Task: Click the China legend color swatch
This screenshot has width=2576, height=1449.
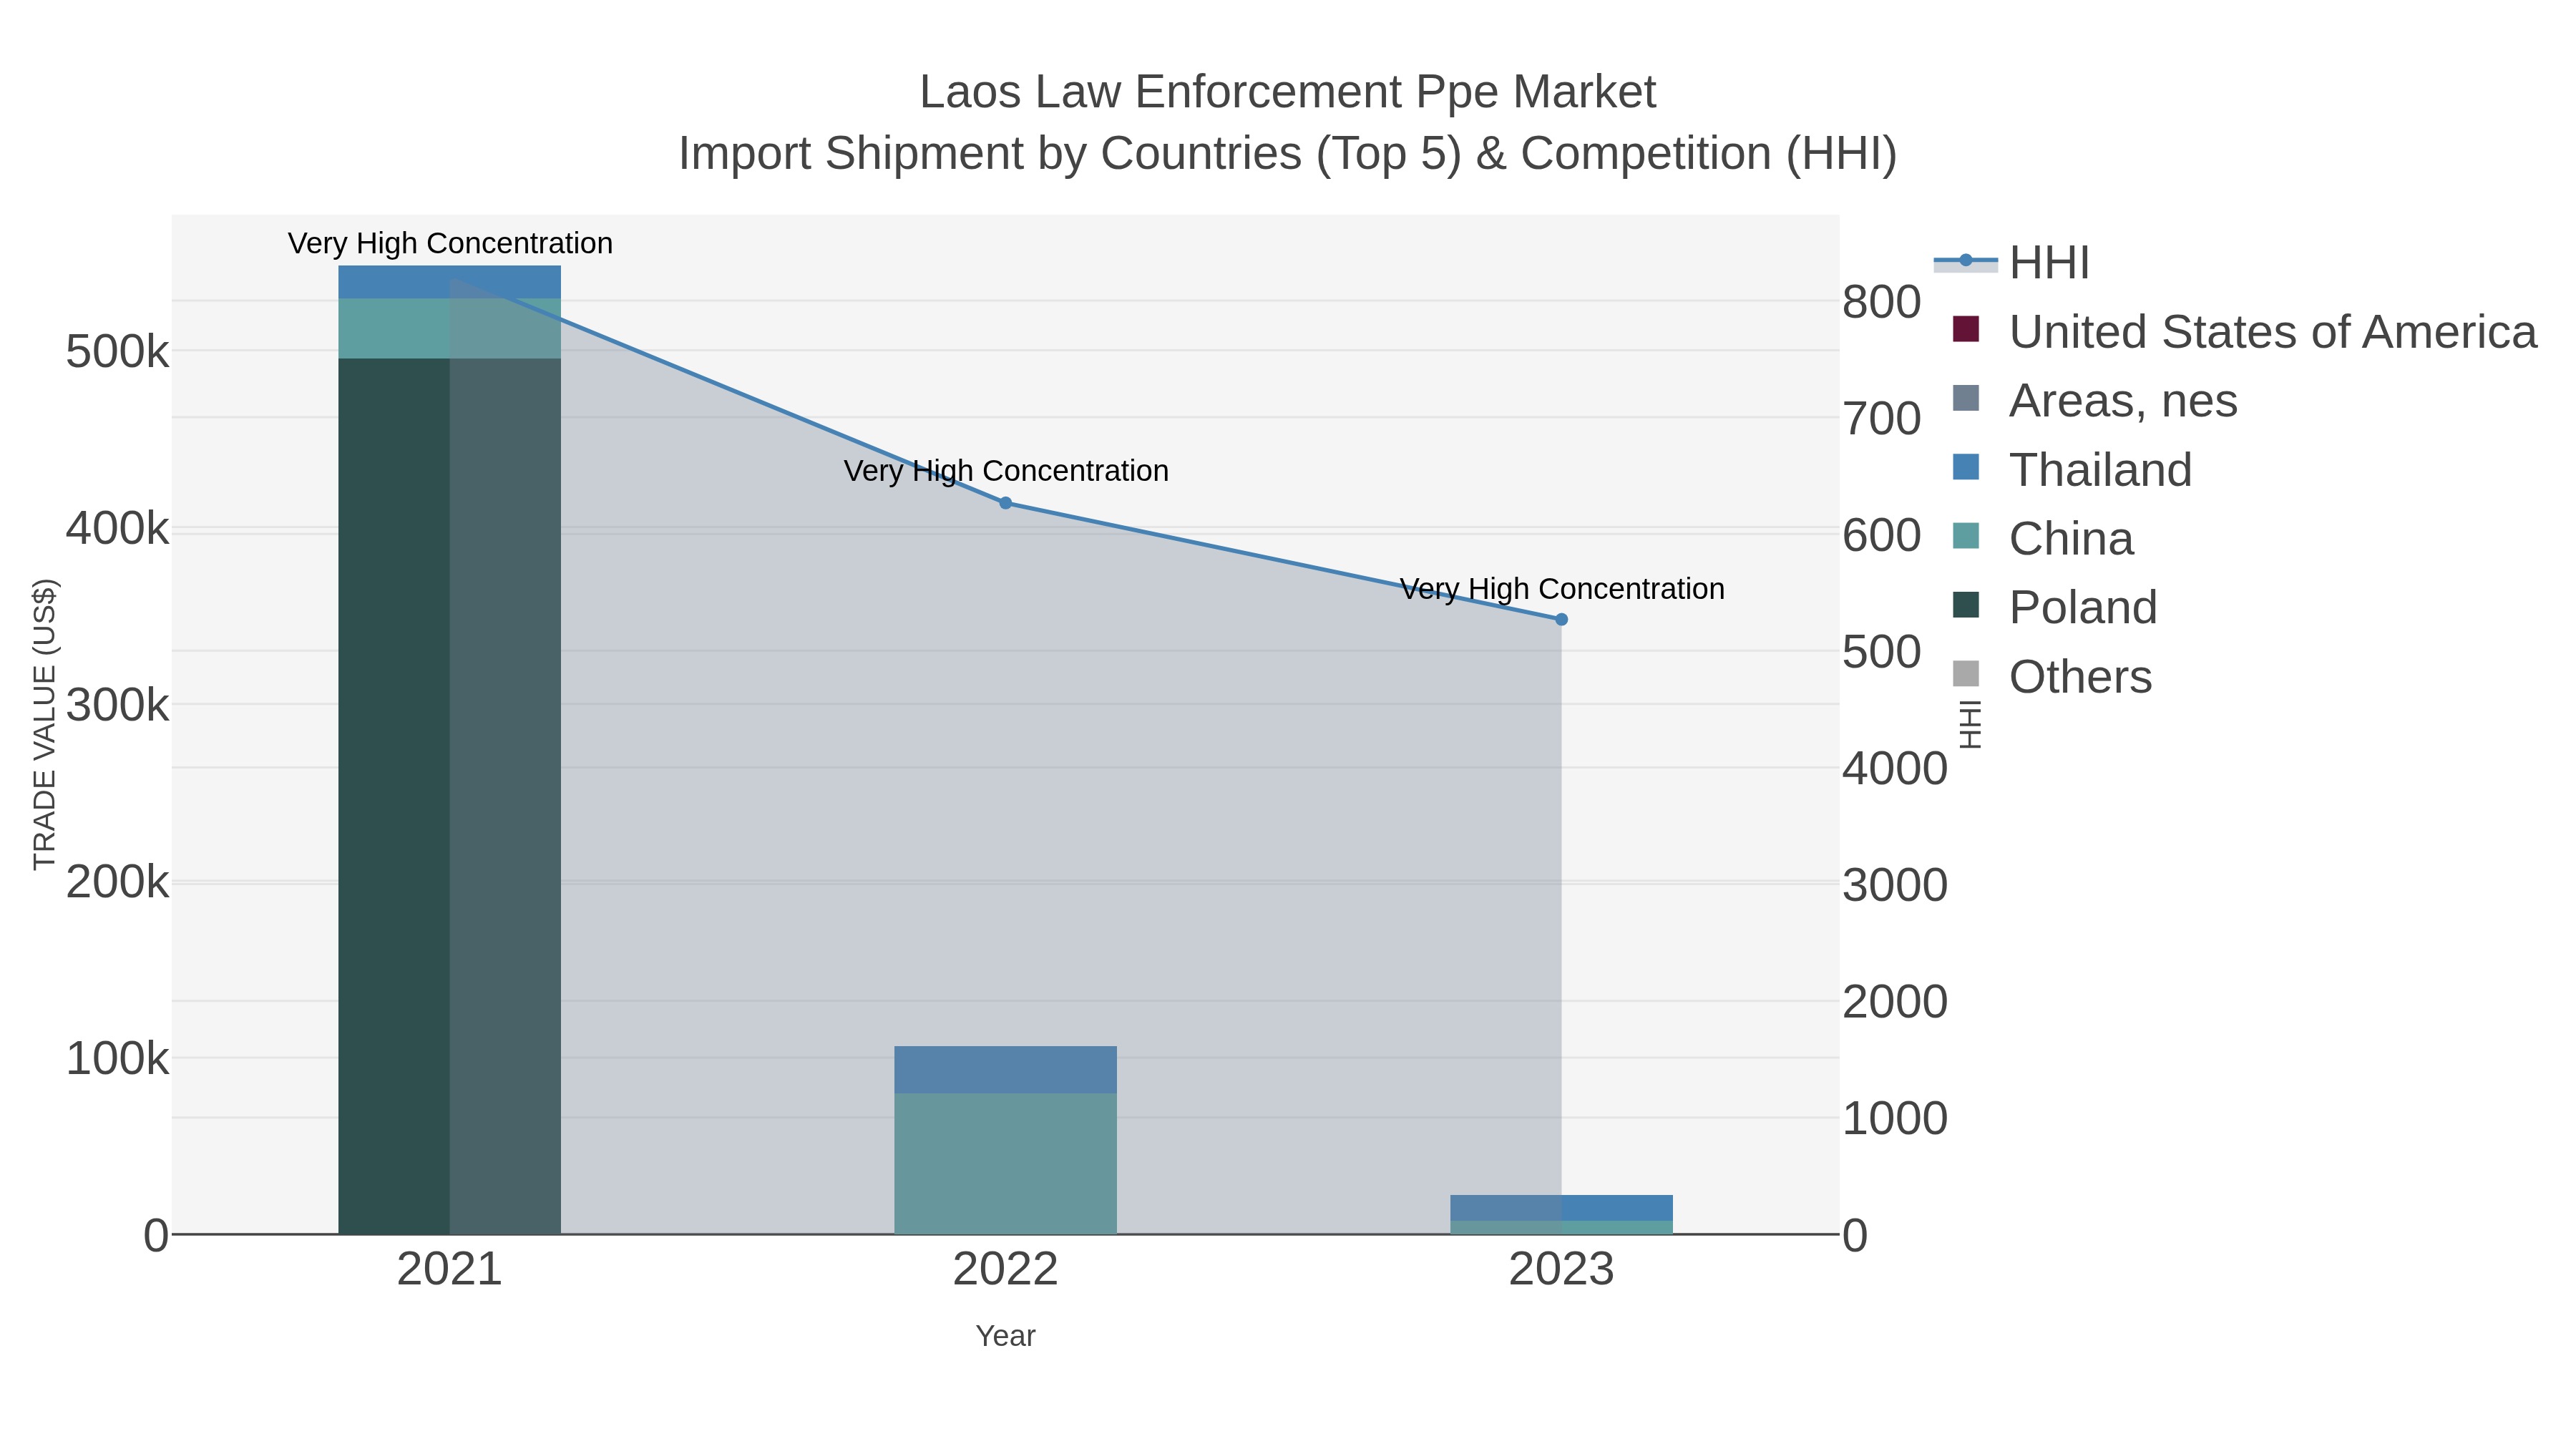Action: 1966,536
